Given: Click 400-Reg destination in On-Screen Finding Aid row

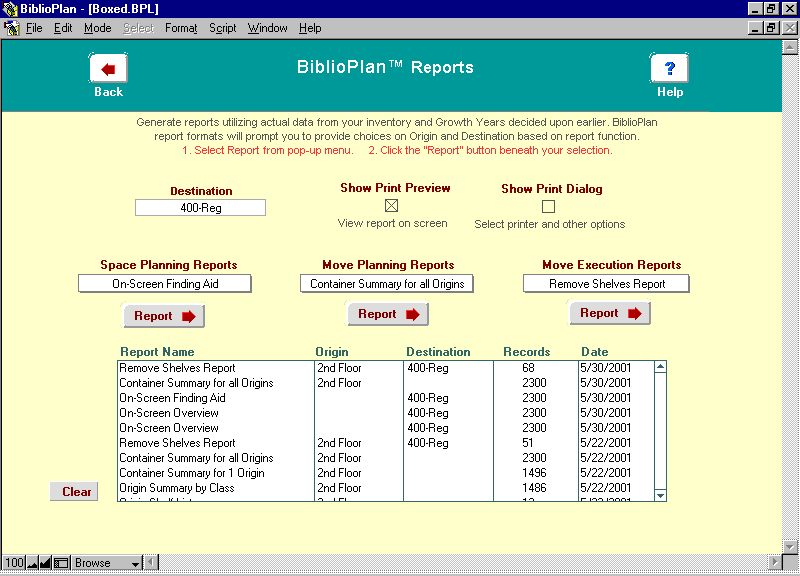Looking at the screenshot, I should pyautogui.click(x=428, y=398).
